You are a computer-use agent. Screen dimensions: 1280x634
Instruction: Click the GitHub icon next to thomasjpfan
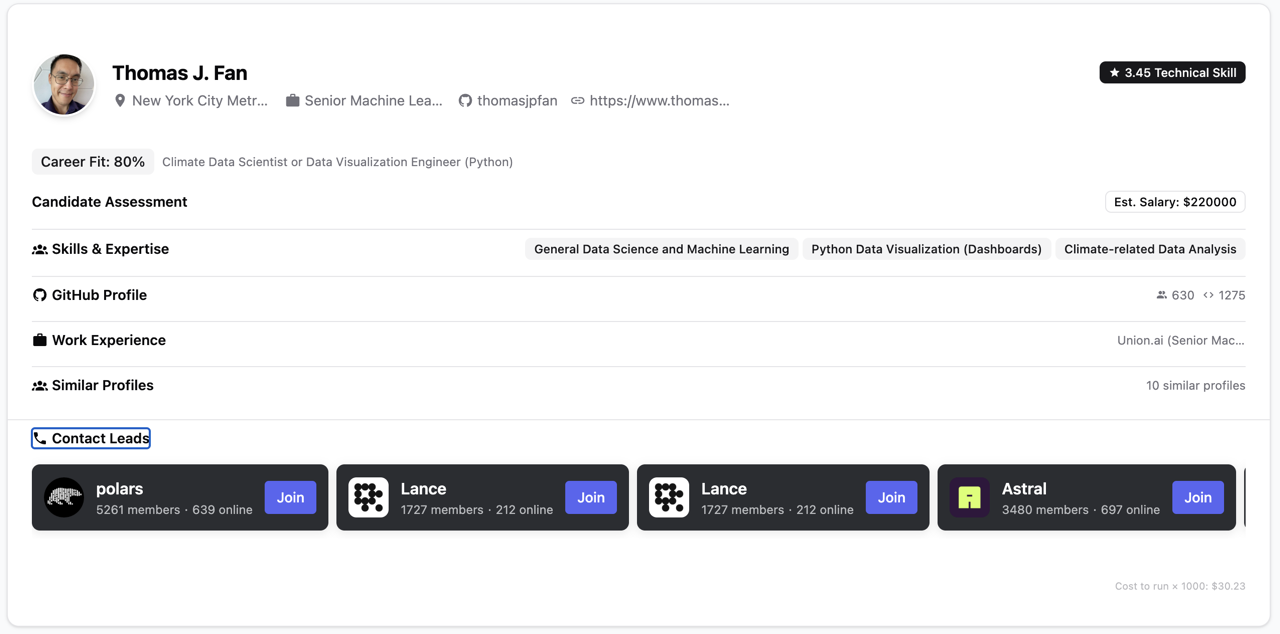click(465, 101)
